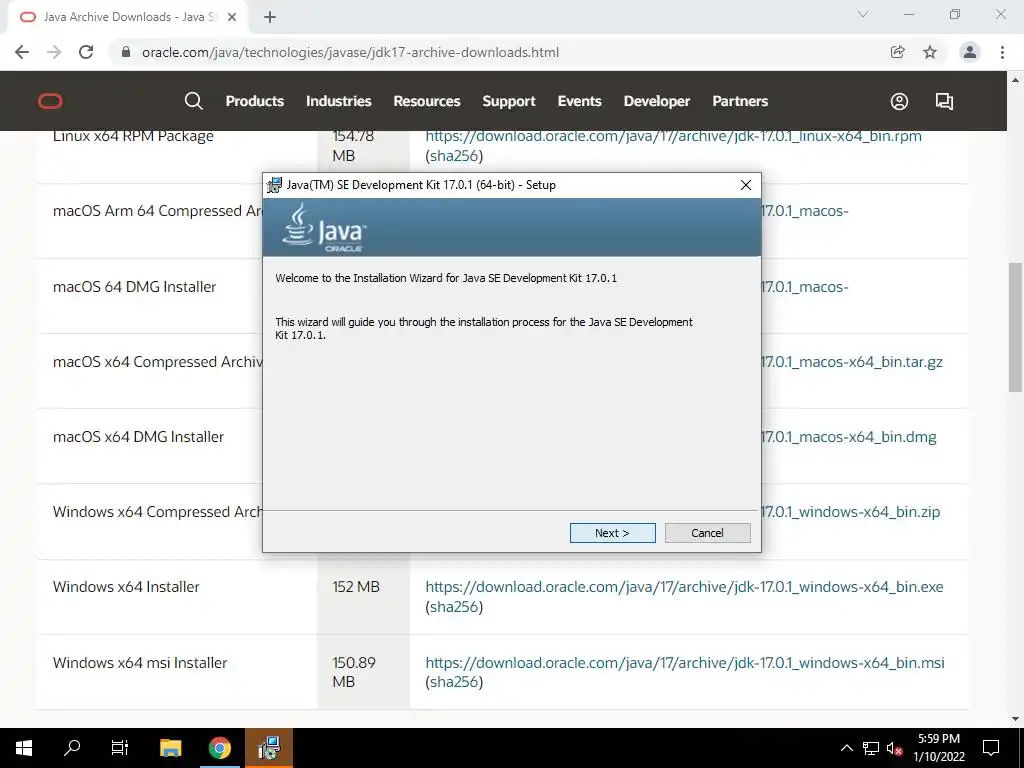Open sha256 link for Windows msi Installer
Image resolution: width=1024 pixels, height=768 pixels.
(x=454, y=682)
